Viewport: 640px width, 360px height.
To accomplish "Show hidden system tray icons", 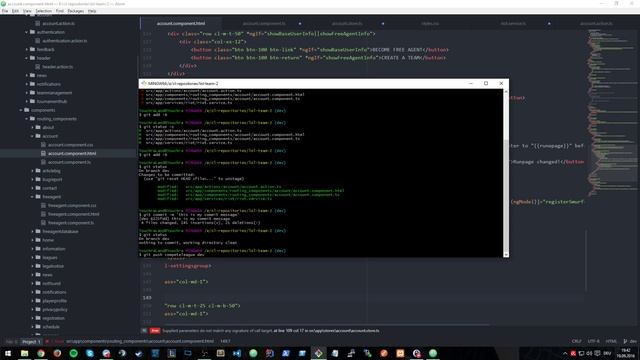I will pyautogui.click(x=565, y=353).
